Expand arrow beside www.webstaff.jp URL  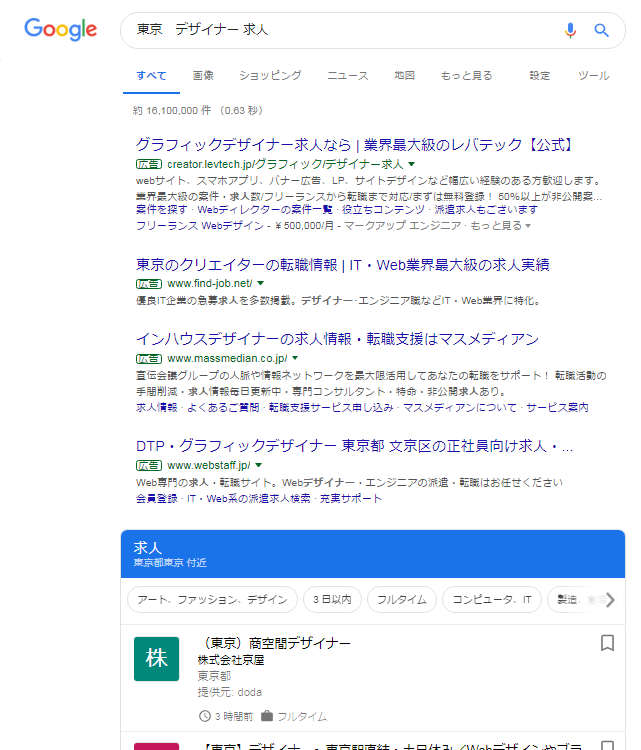(x=258, y=465)
